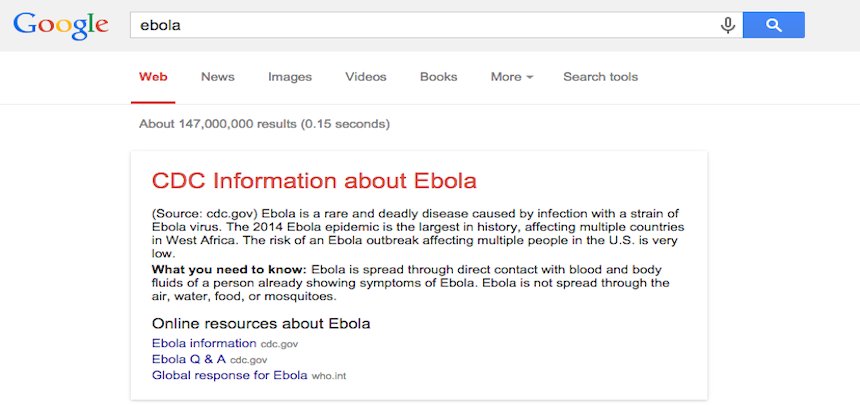Open the Images tab
860x405 pixels.
coord(290,77)
